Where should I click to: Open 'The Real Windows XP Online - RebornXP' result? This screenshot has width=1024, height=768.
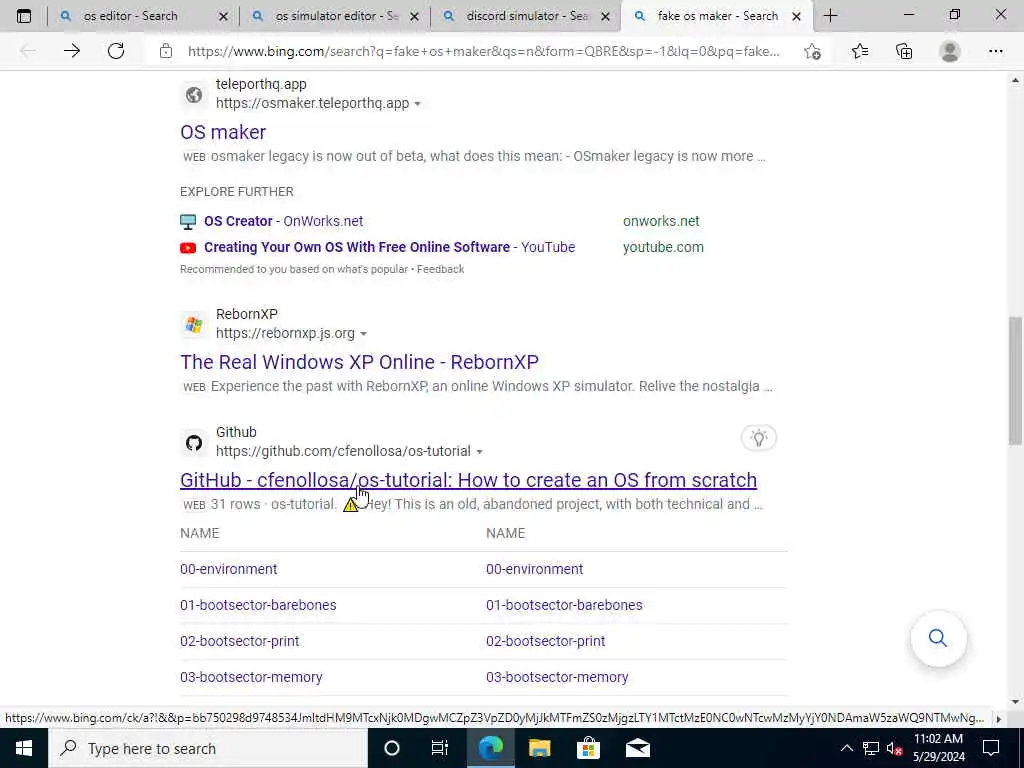[359, 362]
